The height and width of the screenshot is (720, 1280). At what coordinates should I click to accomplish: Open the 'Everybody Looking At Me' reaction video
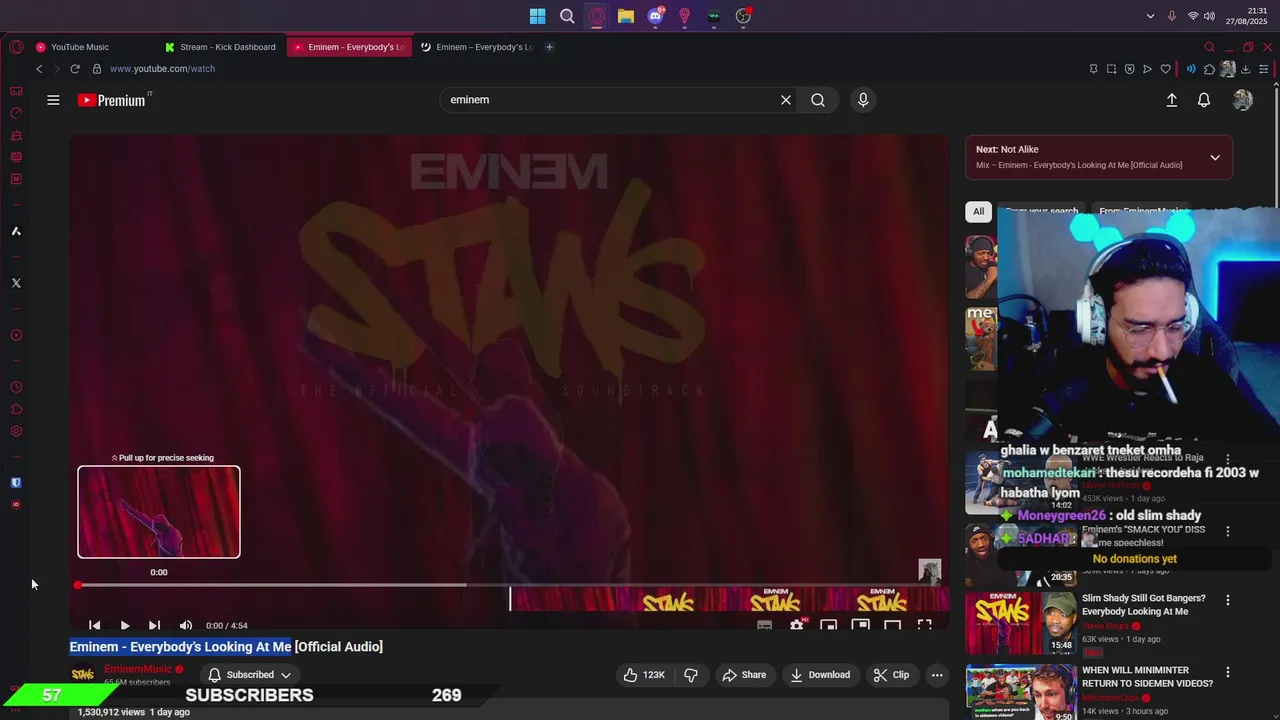coord(1144,605)
